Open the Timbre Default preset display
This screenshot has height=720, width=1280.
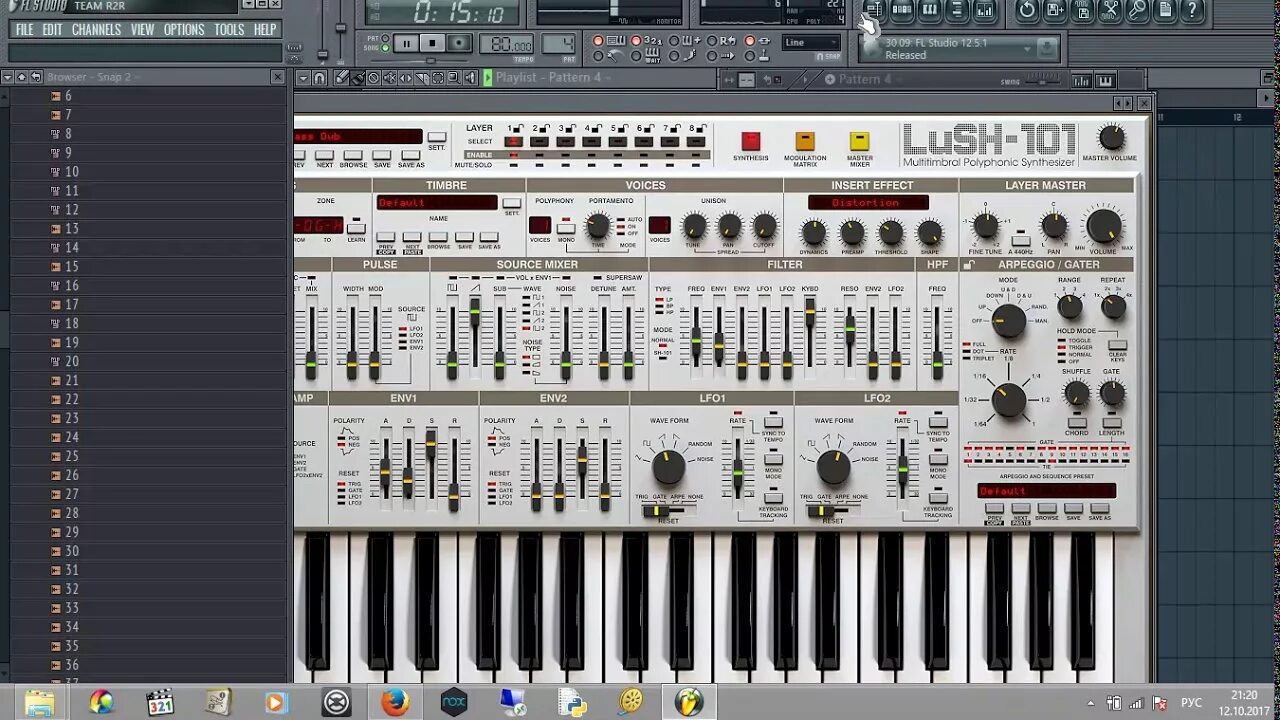click(x=437, y=203)
